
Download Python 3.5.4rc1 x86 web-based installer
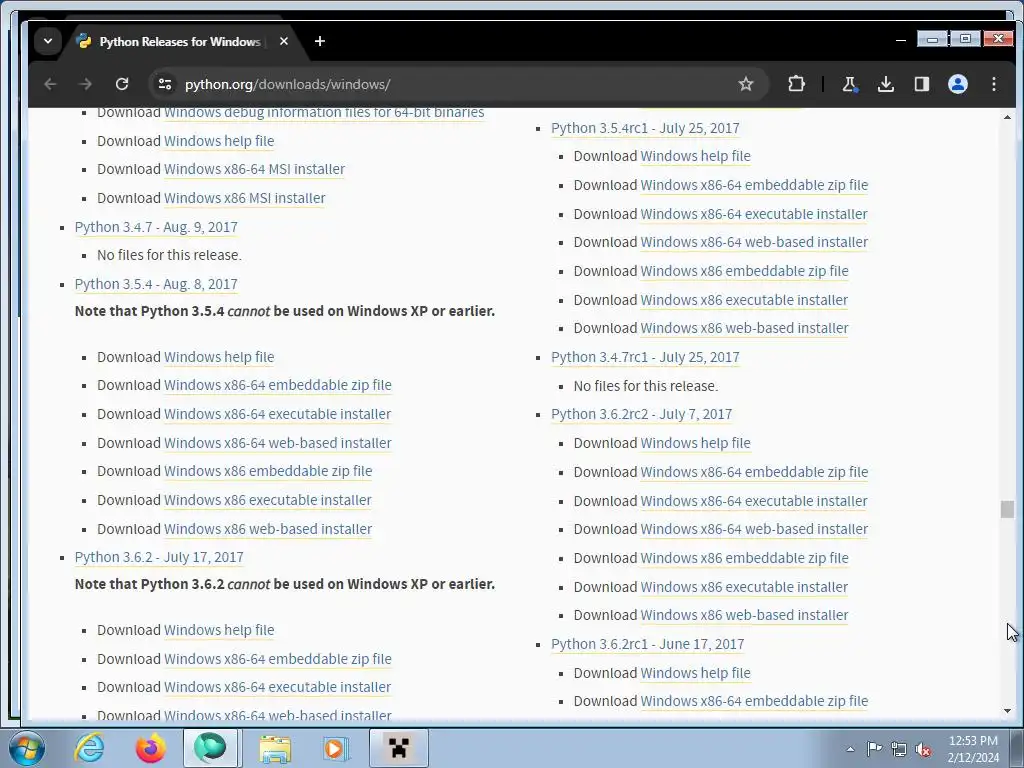(x=744, y=328)
